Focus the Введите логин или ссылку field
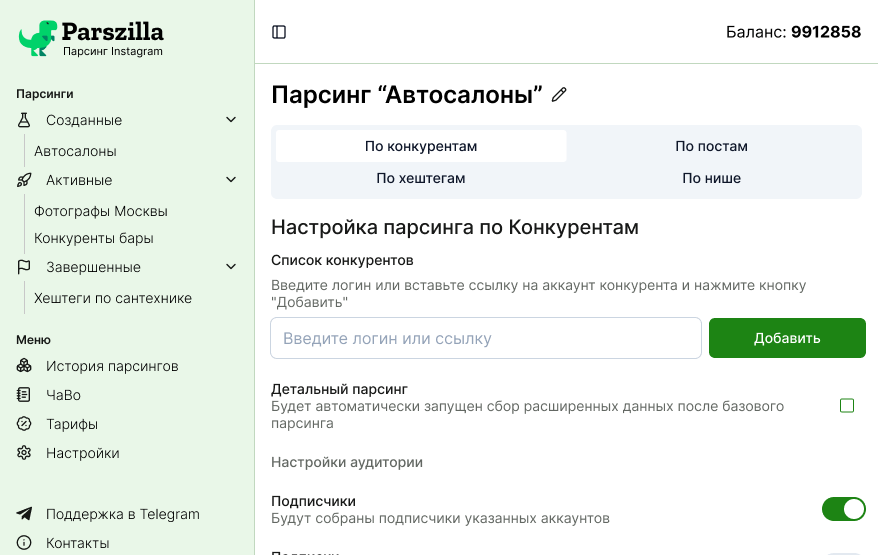The height and width of the screenshot is (555, 878). pos(485,338)
